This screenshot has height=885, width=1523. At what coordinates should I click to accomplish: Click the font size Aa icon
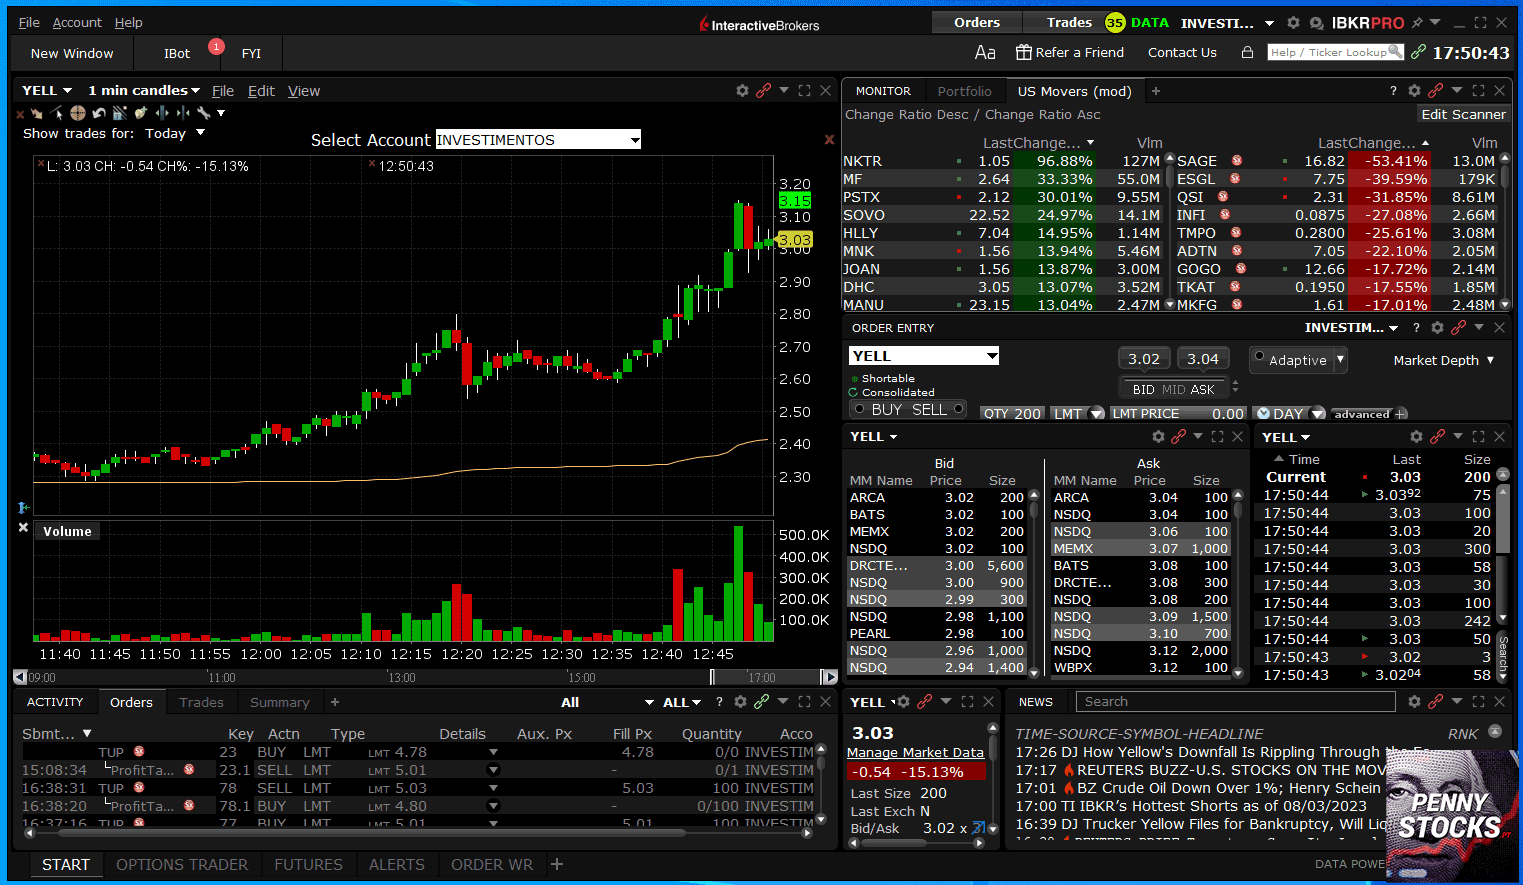click(x=985, y=52)
